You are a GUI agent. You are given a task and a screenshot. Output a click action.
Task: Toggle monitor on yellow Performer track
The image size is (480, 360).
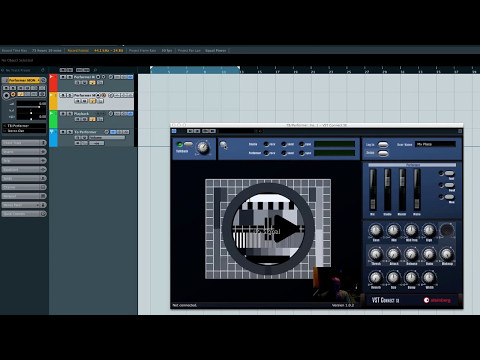[104, 95]
